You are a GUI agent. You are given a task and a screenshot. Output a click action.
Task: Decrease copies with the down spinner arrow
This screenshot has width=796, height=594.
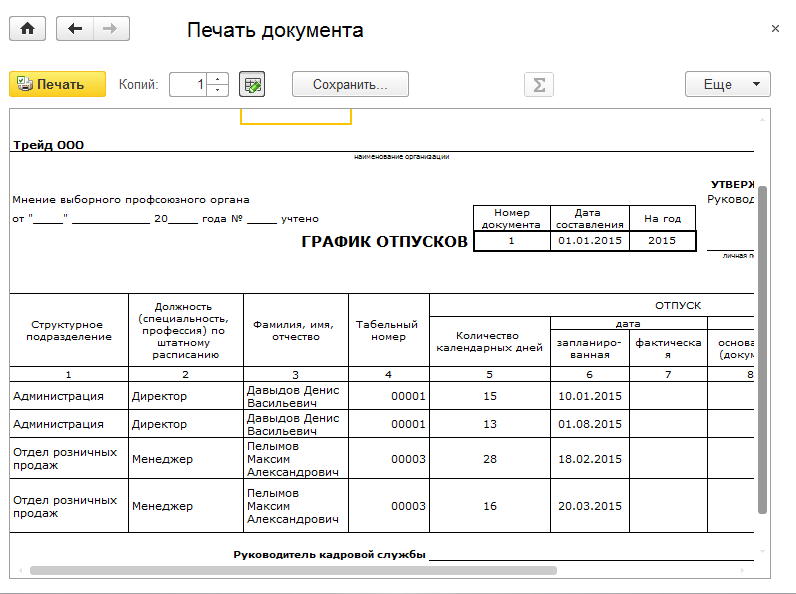(220, 91)
